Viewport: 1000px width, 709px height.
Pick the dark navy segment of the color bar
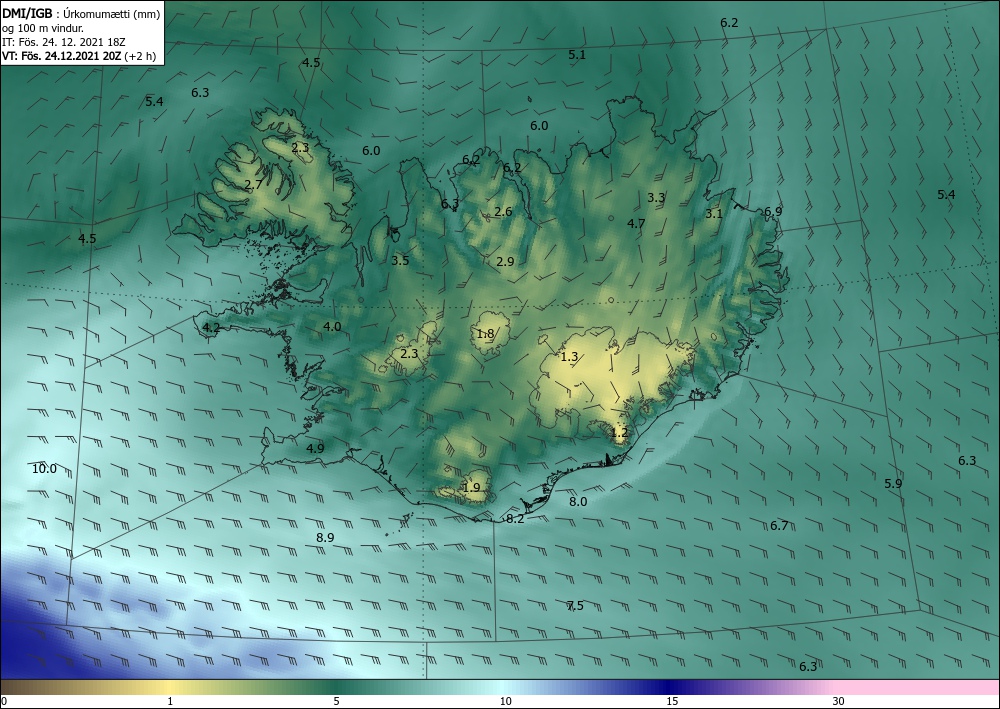point(670,687)
